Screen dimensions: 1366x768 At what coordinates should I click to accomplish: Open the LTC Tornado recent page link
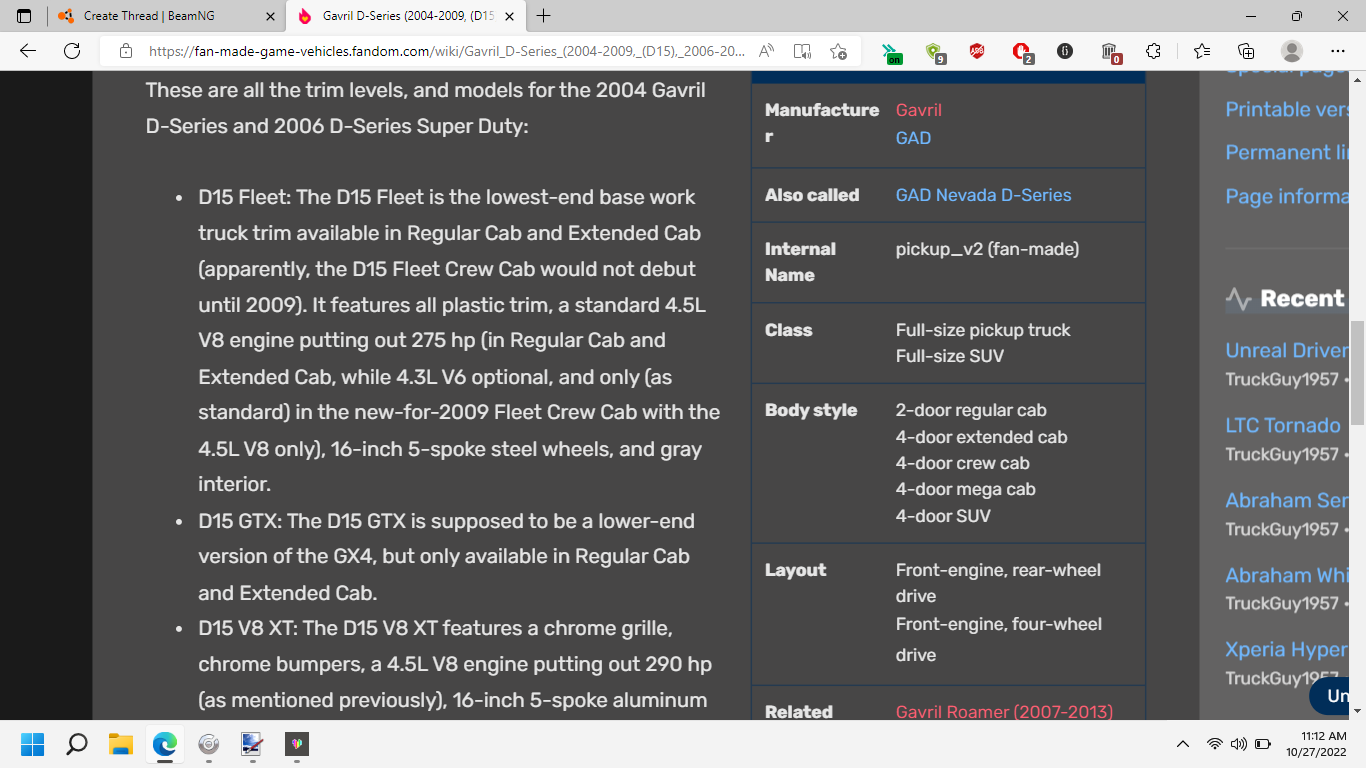[1283, 425]
